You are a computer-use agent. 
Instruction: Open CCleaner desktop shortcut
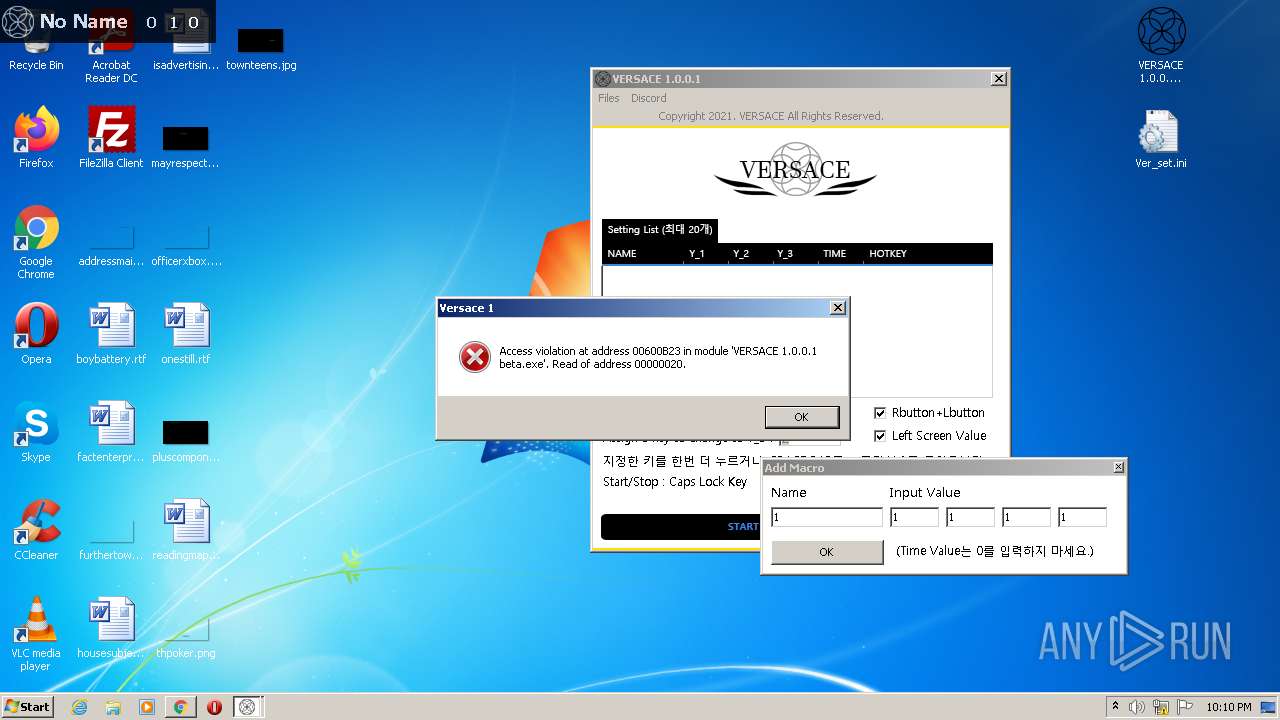click(x=36, y=530)
